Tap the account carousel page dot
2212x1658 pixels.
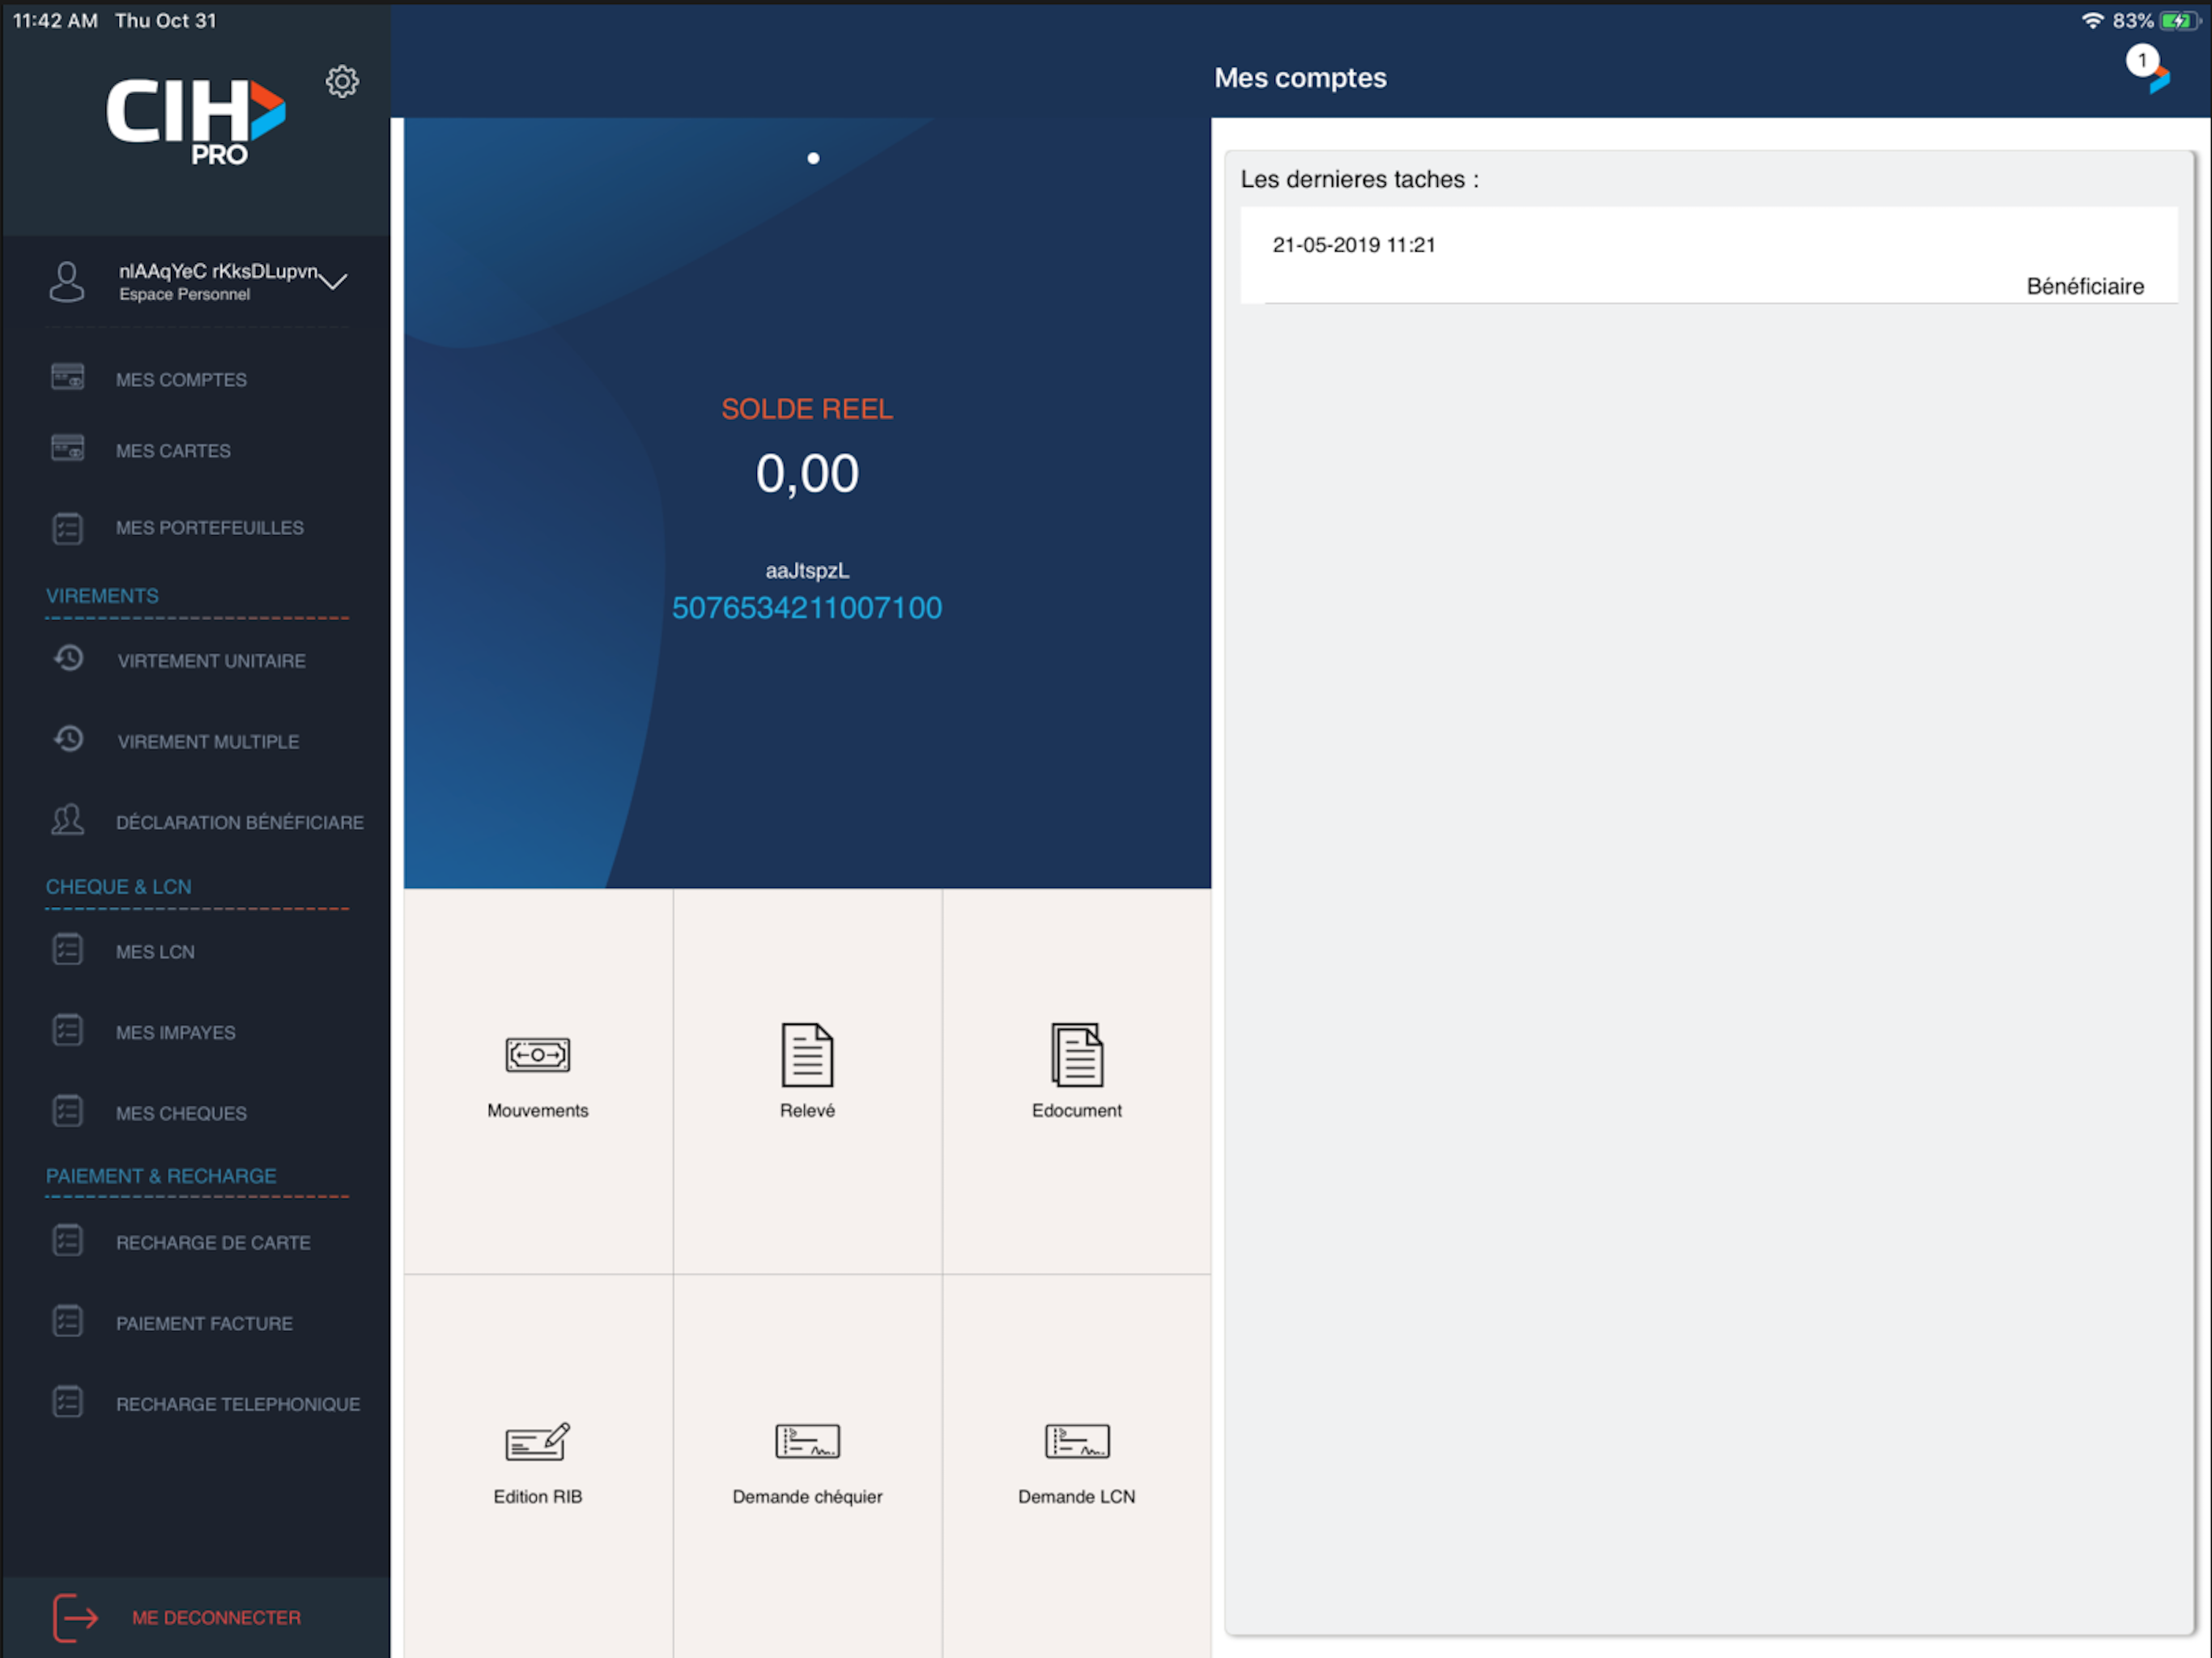coord(813,158)
